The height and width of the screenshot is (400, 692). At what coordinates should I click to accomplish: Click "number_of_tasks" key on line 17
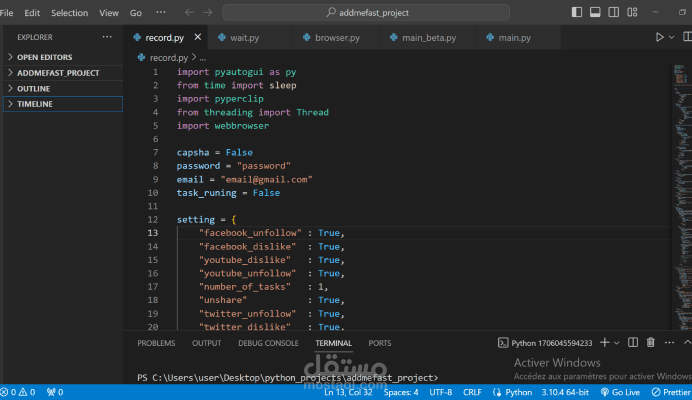(244, 287)
